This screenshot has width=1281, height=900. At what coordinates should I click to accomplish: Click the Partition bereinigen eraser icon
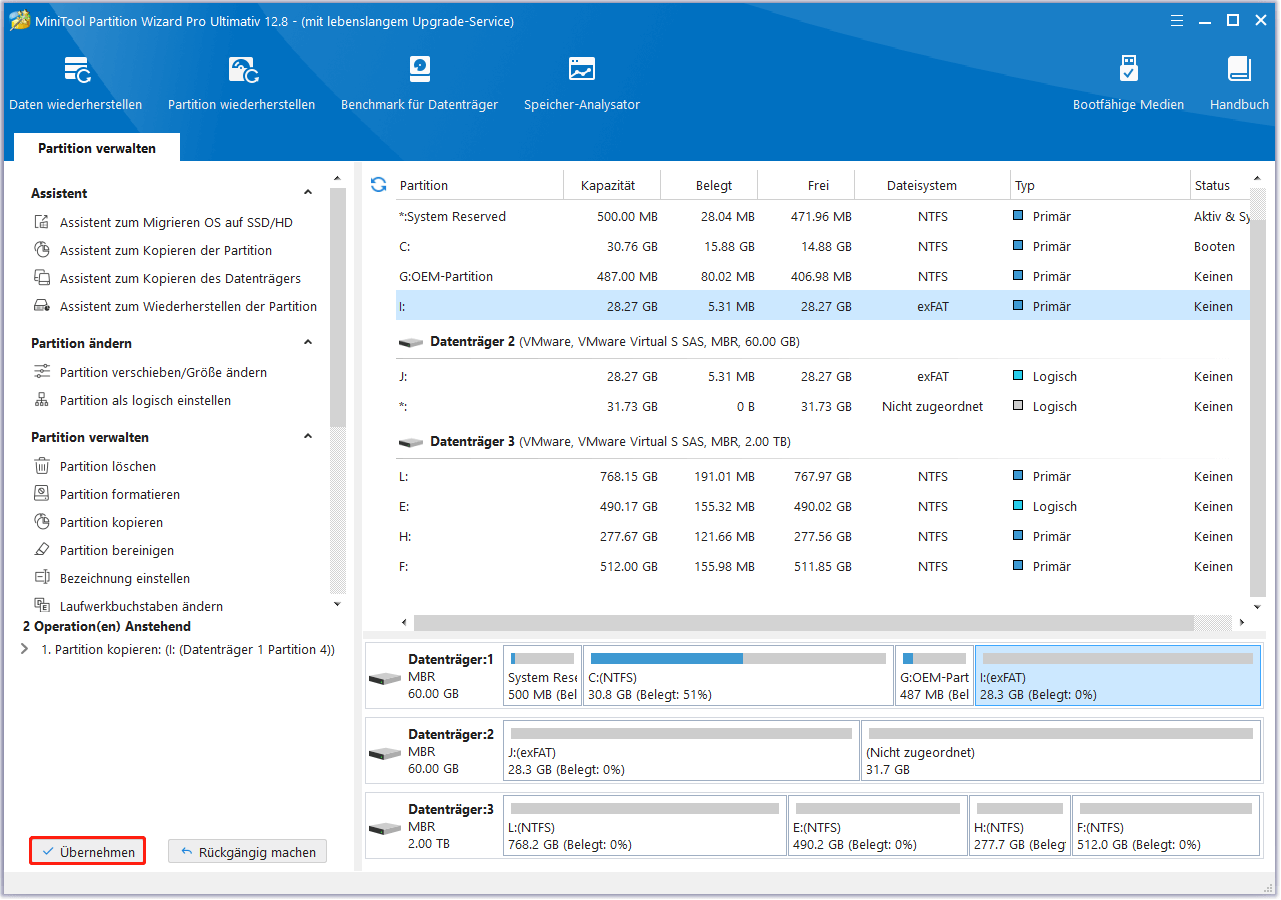click(x=42, y=551)
